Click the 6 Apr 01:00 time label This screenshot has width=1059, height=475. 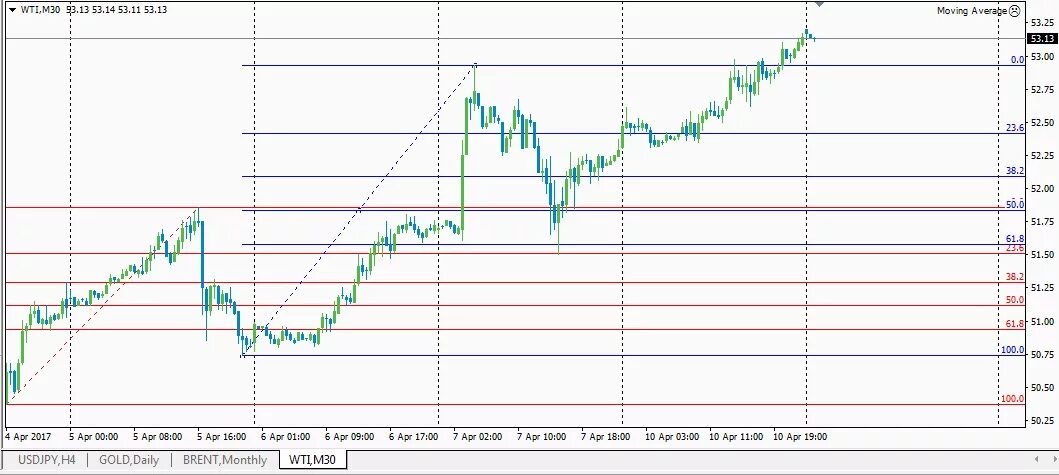click(286, 436)
